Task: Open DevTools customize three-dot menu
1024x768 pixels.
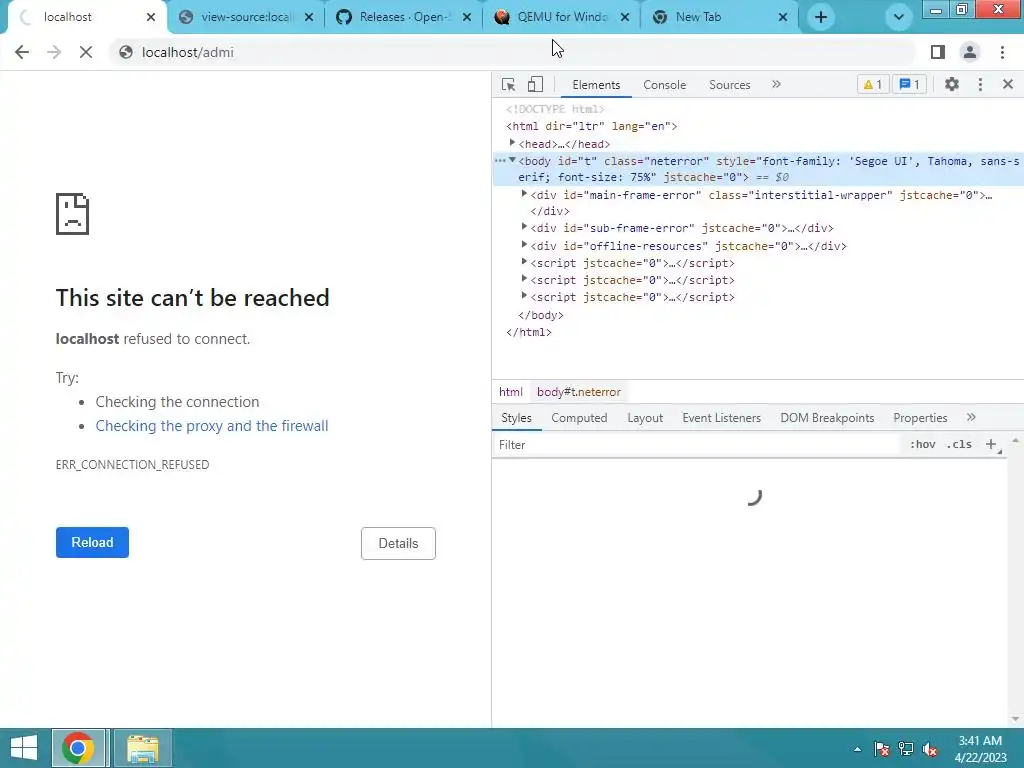Action: (980, 84)
